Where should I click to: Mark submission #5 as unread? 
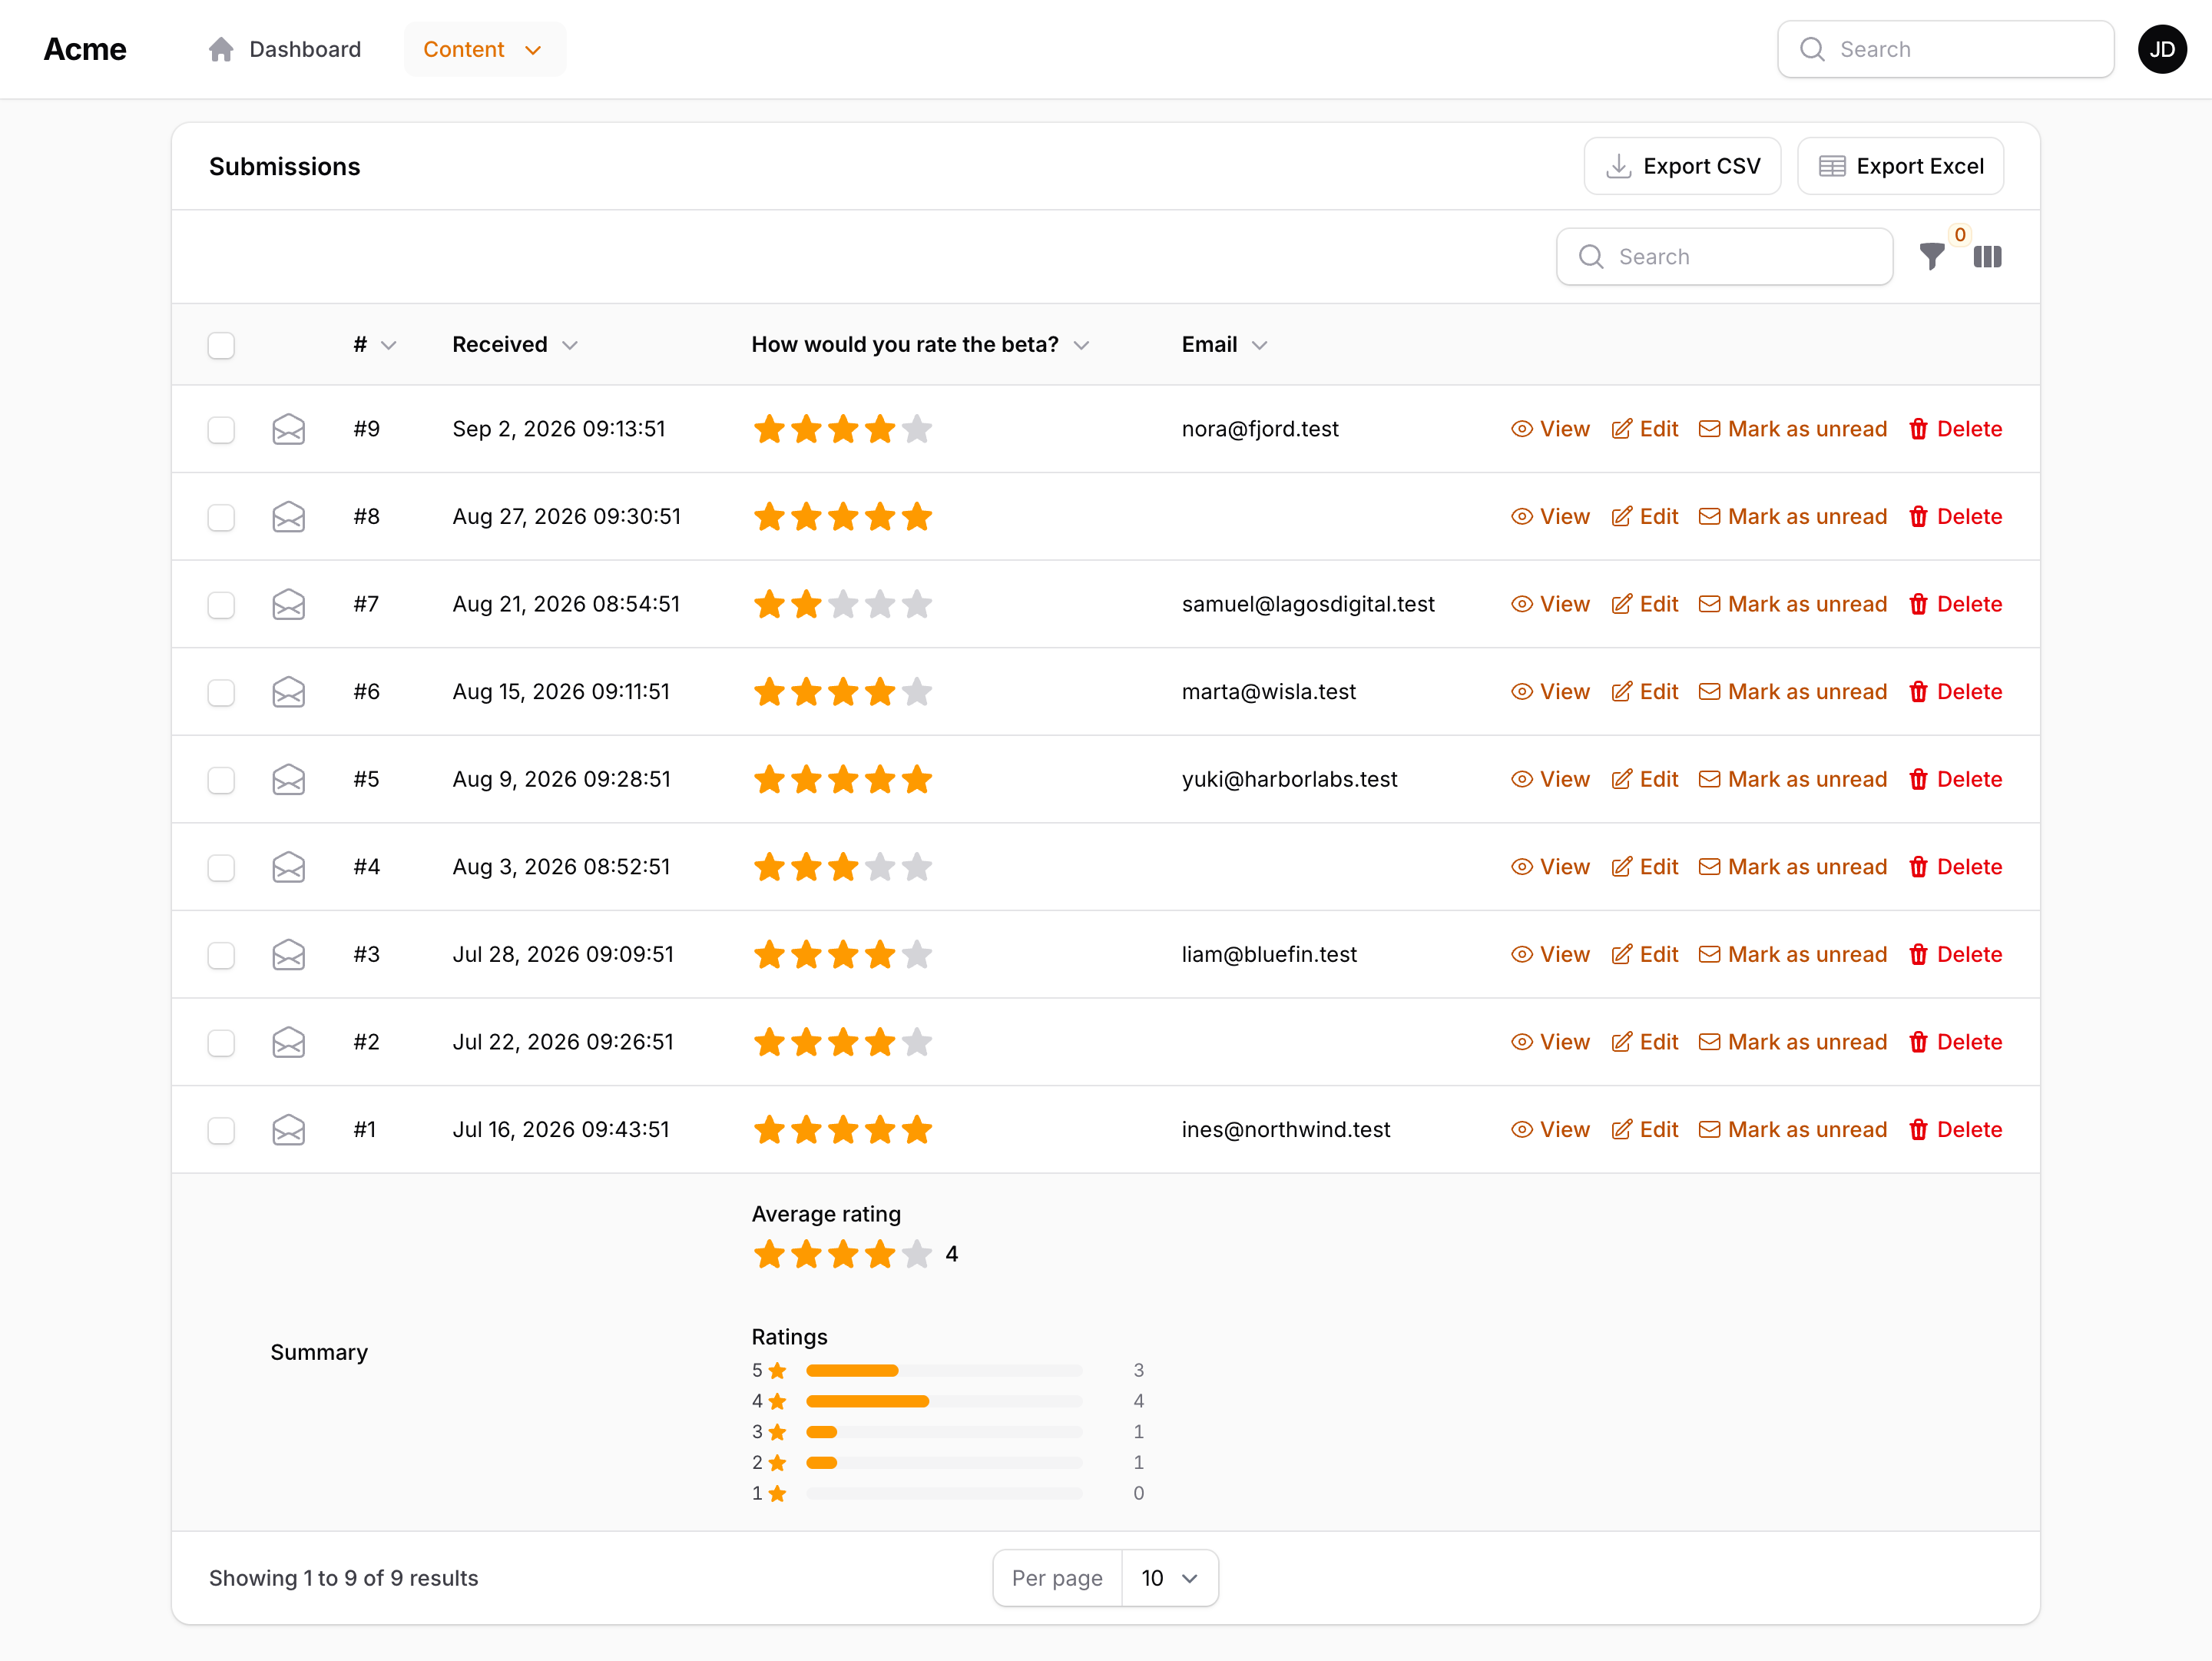[x=1792, y=780]
